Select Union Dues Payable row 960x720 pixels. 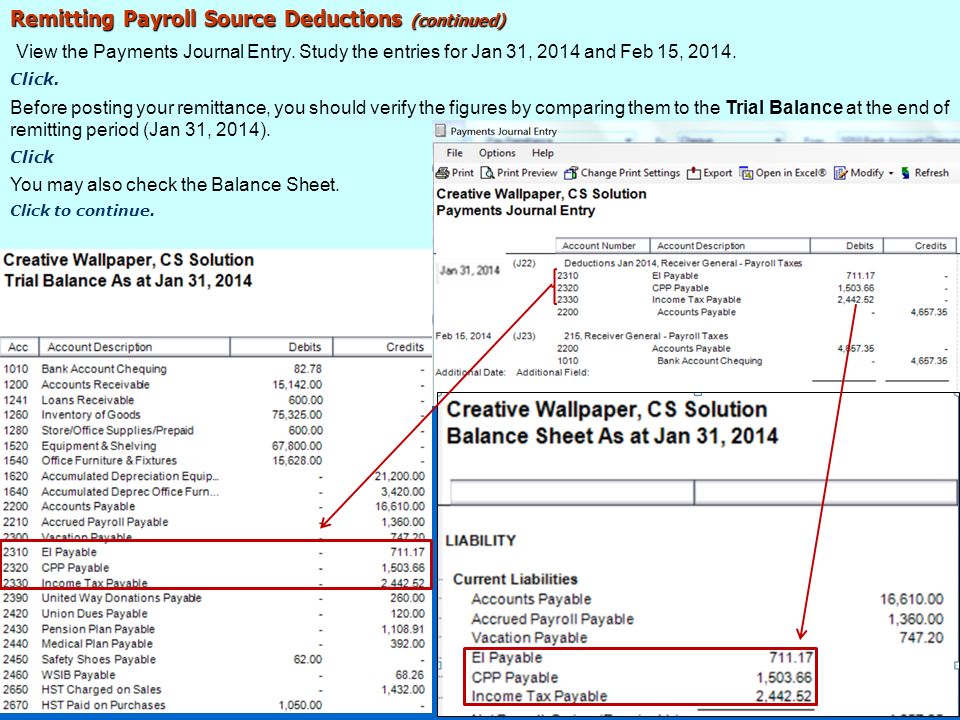(x=214, y=613)
